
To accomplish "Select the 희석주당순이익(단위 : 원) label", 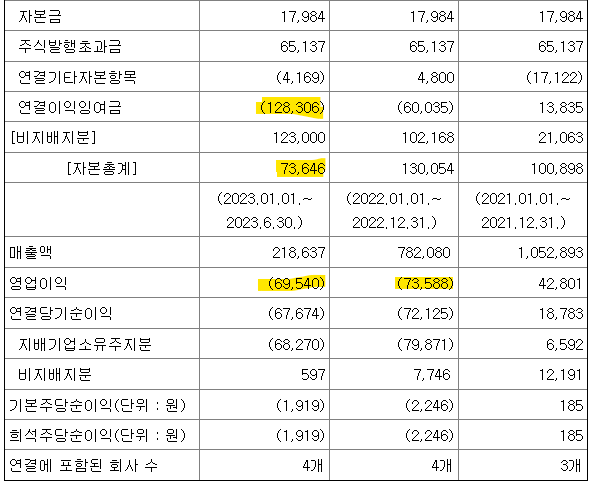I will click(97, 435).
